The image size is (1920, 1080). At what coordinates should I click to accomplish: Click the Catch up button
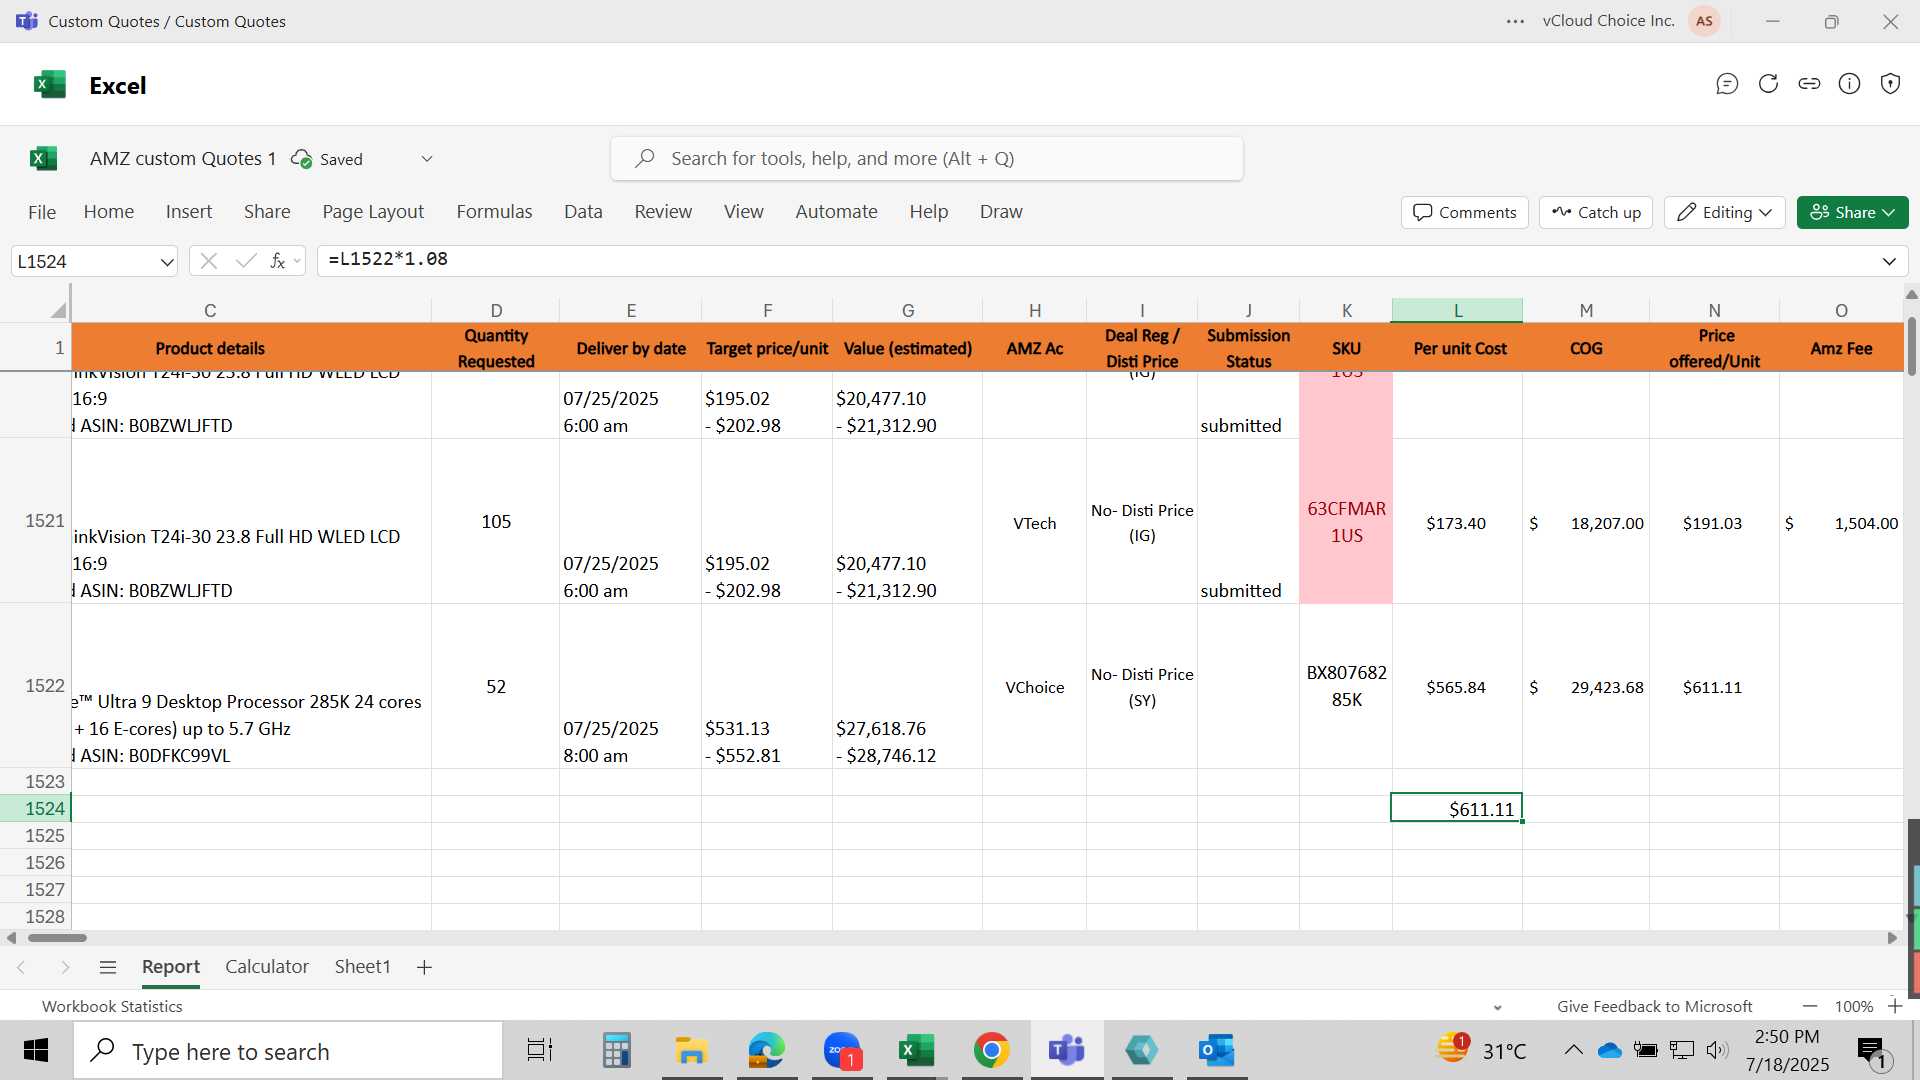(x=1596, y=212)
